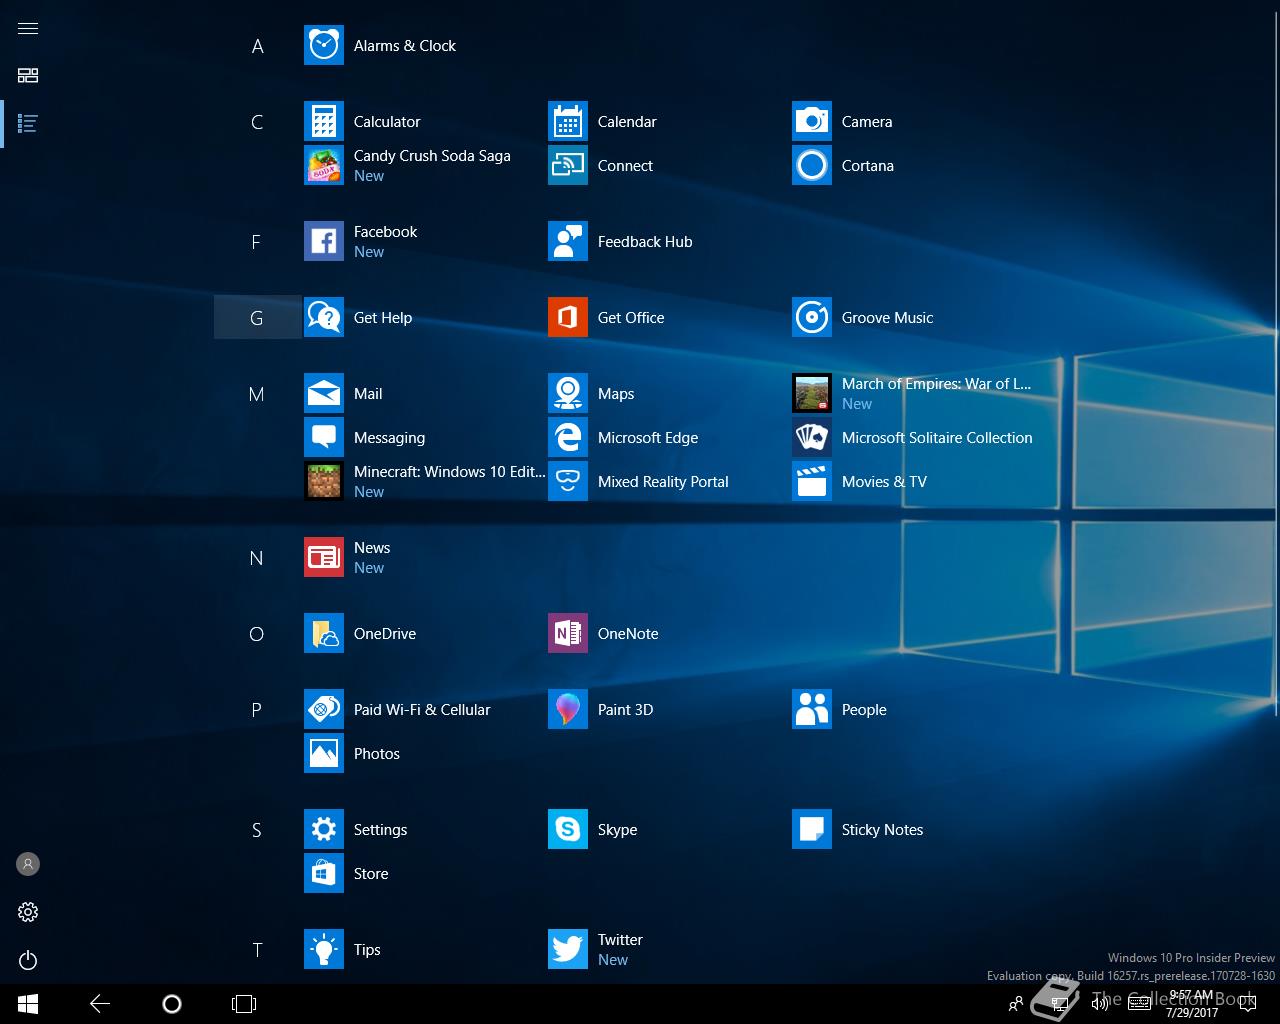The width and height of the screenshot is (1280, 1024).
Task: Open the Connect app icon
Action: point(568,166)
